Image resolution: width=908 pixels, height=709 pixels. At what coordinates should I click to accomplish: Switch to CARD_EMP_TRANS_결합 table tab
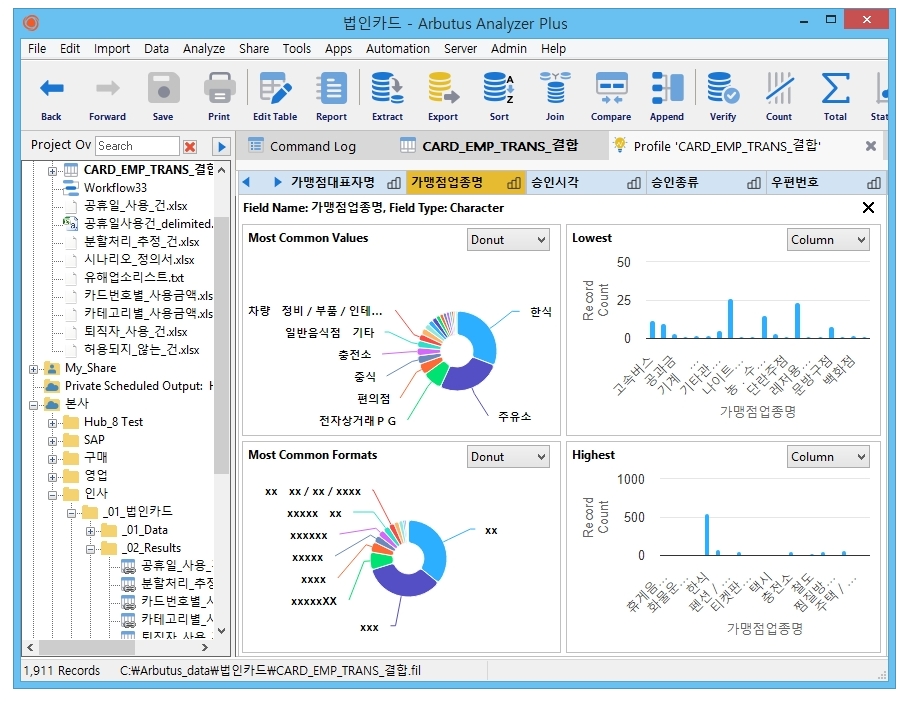(x=491, y=147)
